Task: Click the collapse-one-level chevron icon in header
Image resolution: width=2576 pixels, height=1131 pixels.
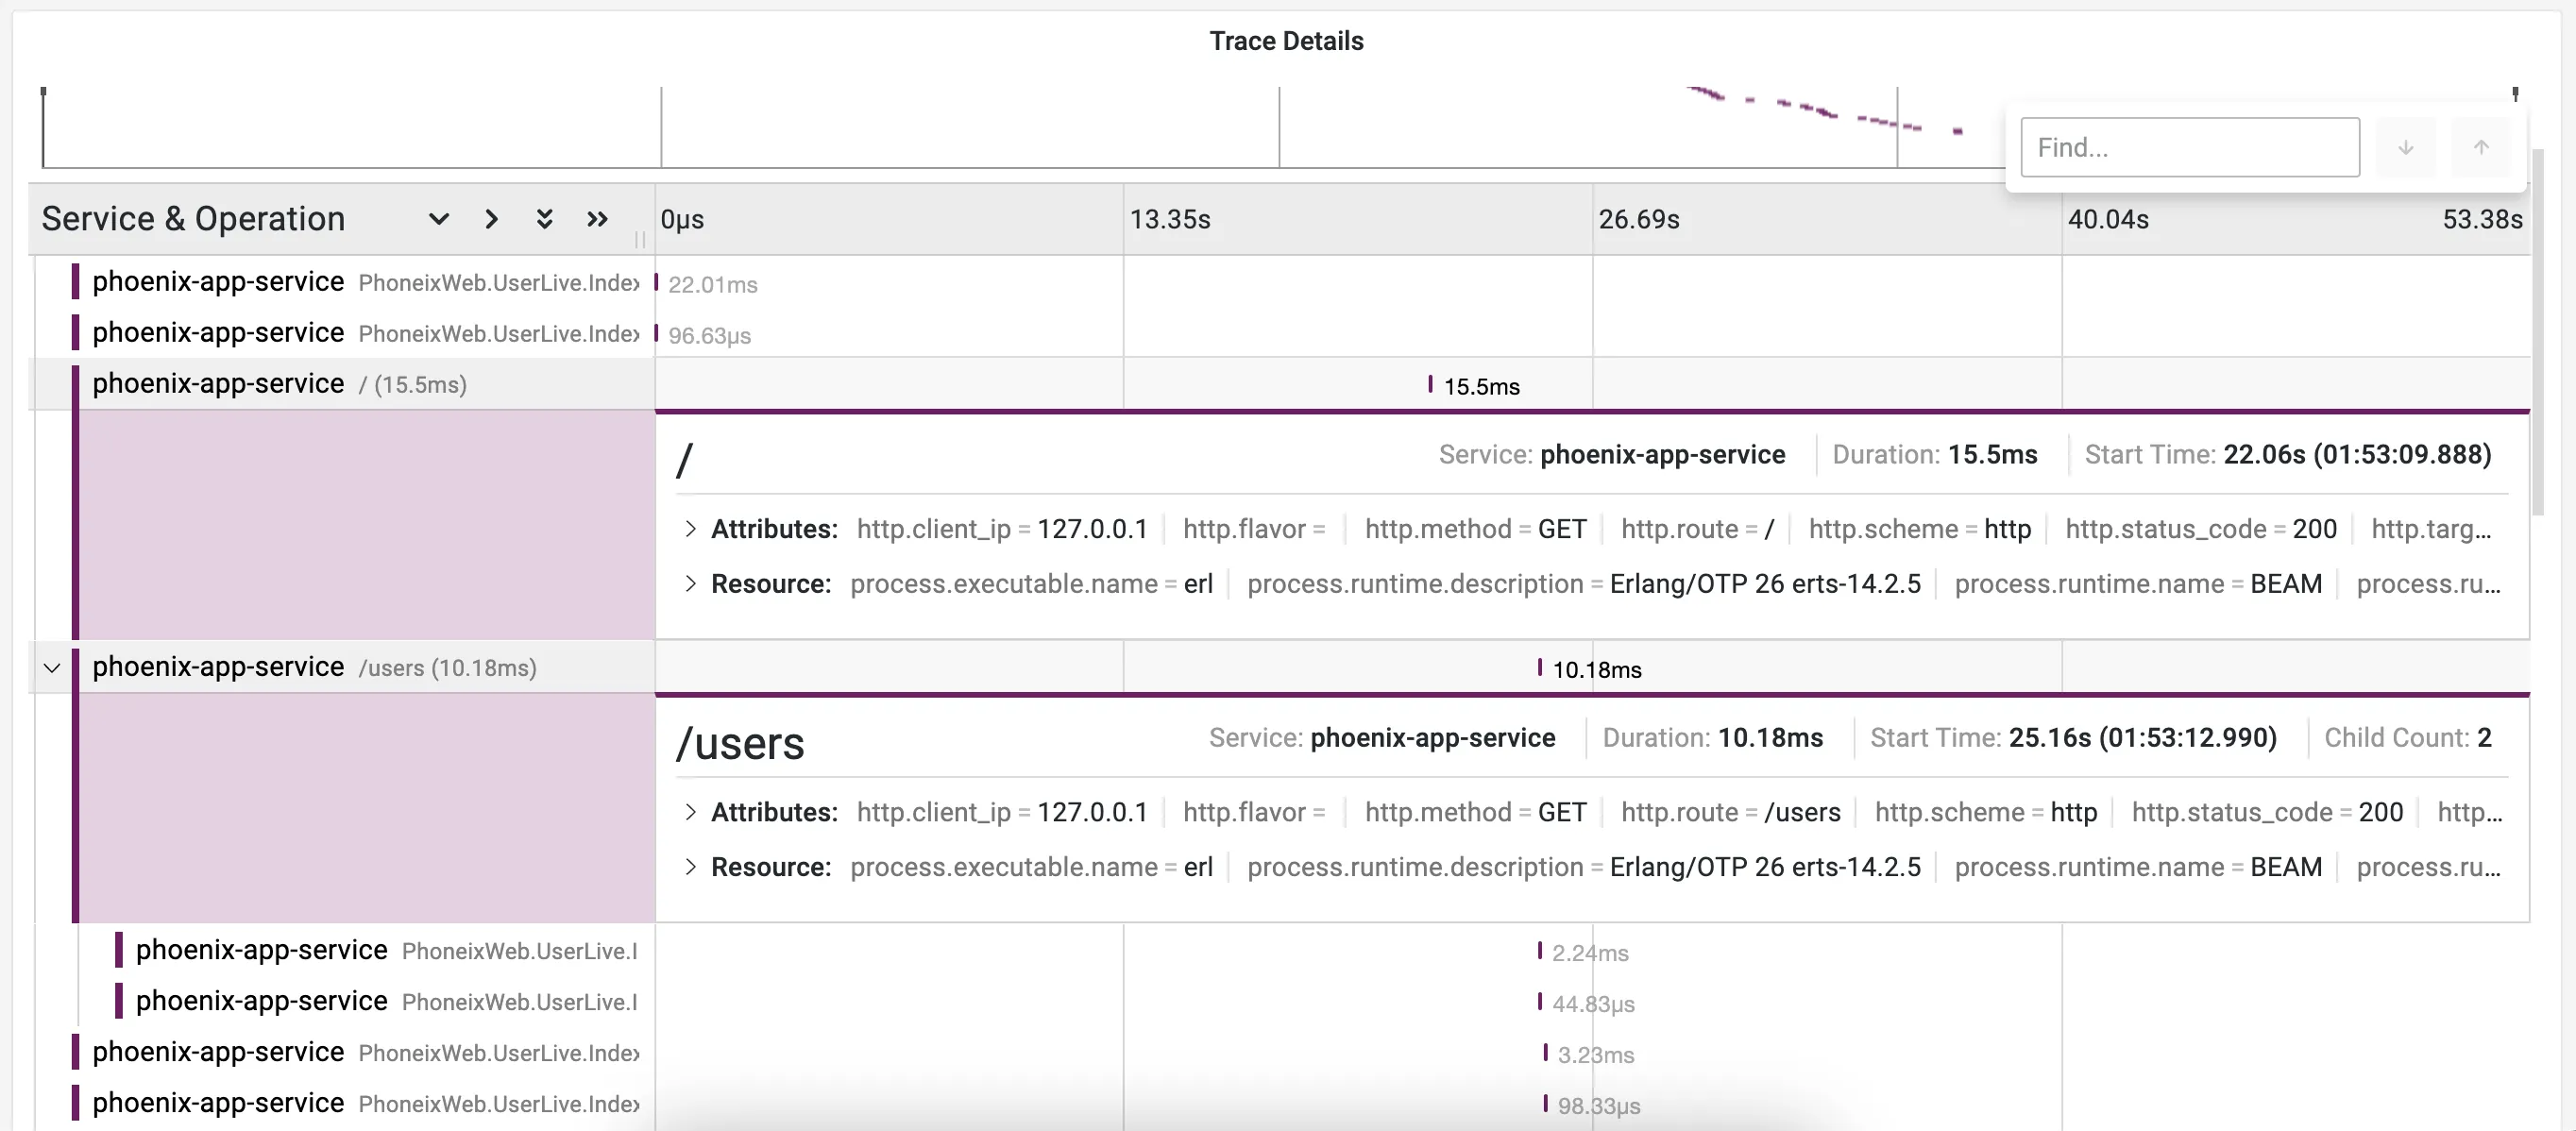Action: [491, 219]
